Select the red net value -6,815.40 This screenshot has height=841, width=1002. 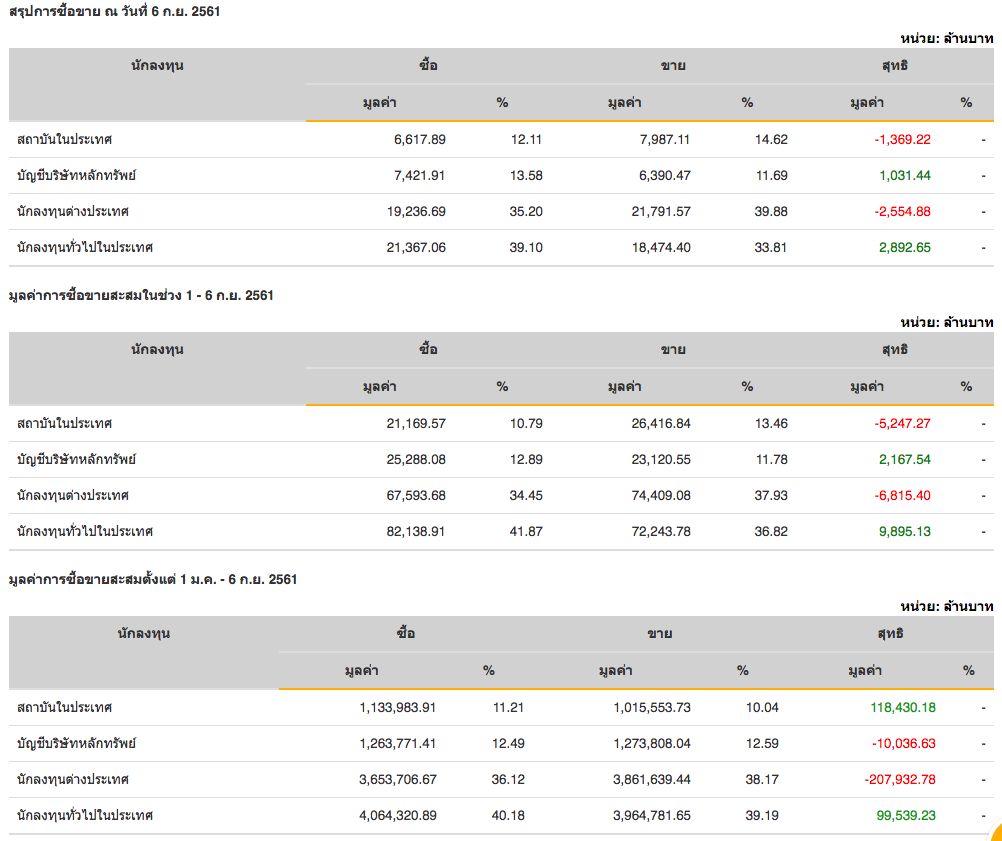point(902,496)
